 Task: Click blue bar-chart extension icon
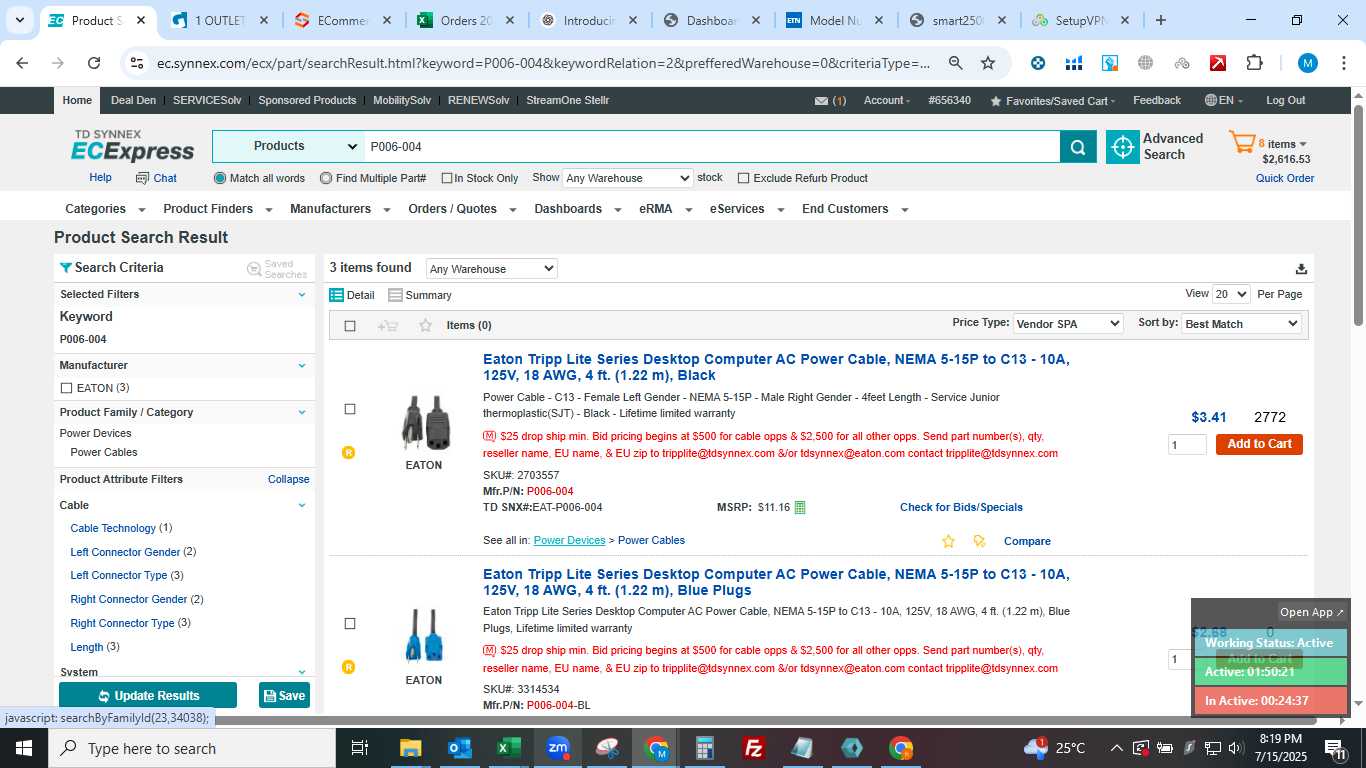tap(1074, 63)
